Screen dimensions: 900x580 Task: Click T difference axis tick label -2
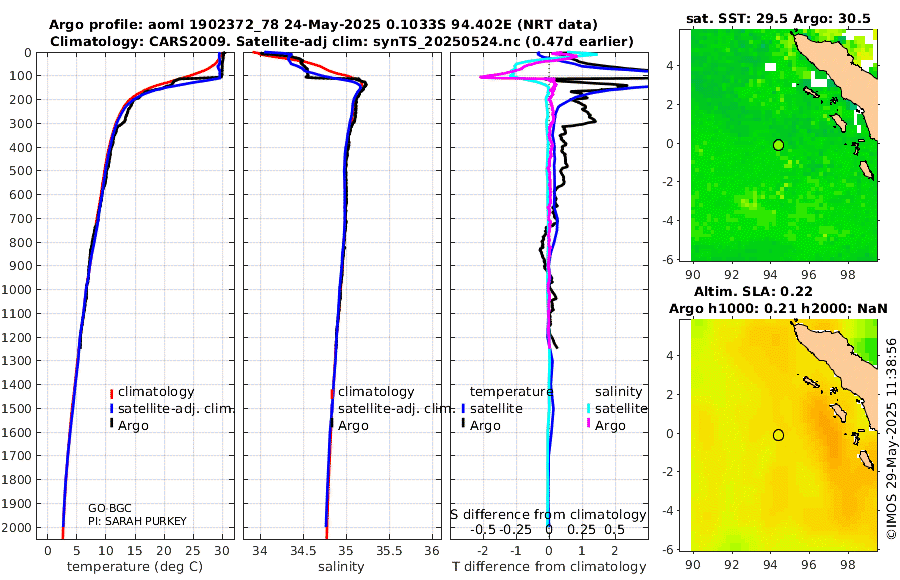pos(483,551)
